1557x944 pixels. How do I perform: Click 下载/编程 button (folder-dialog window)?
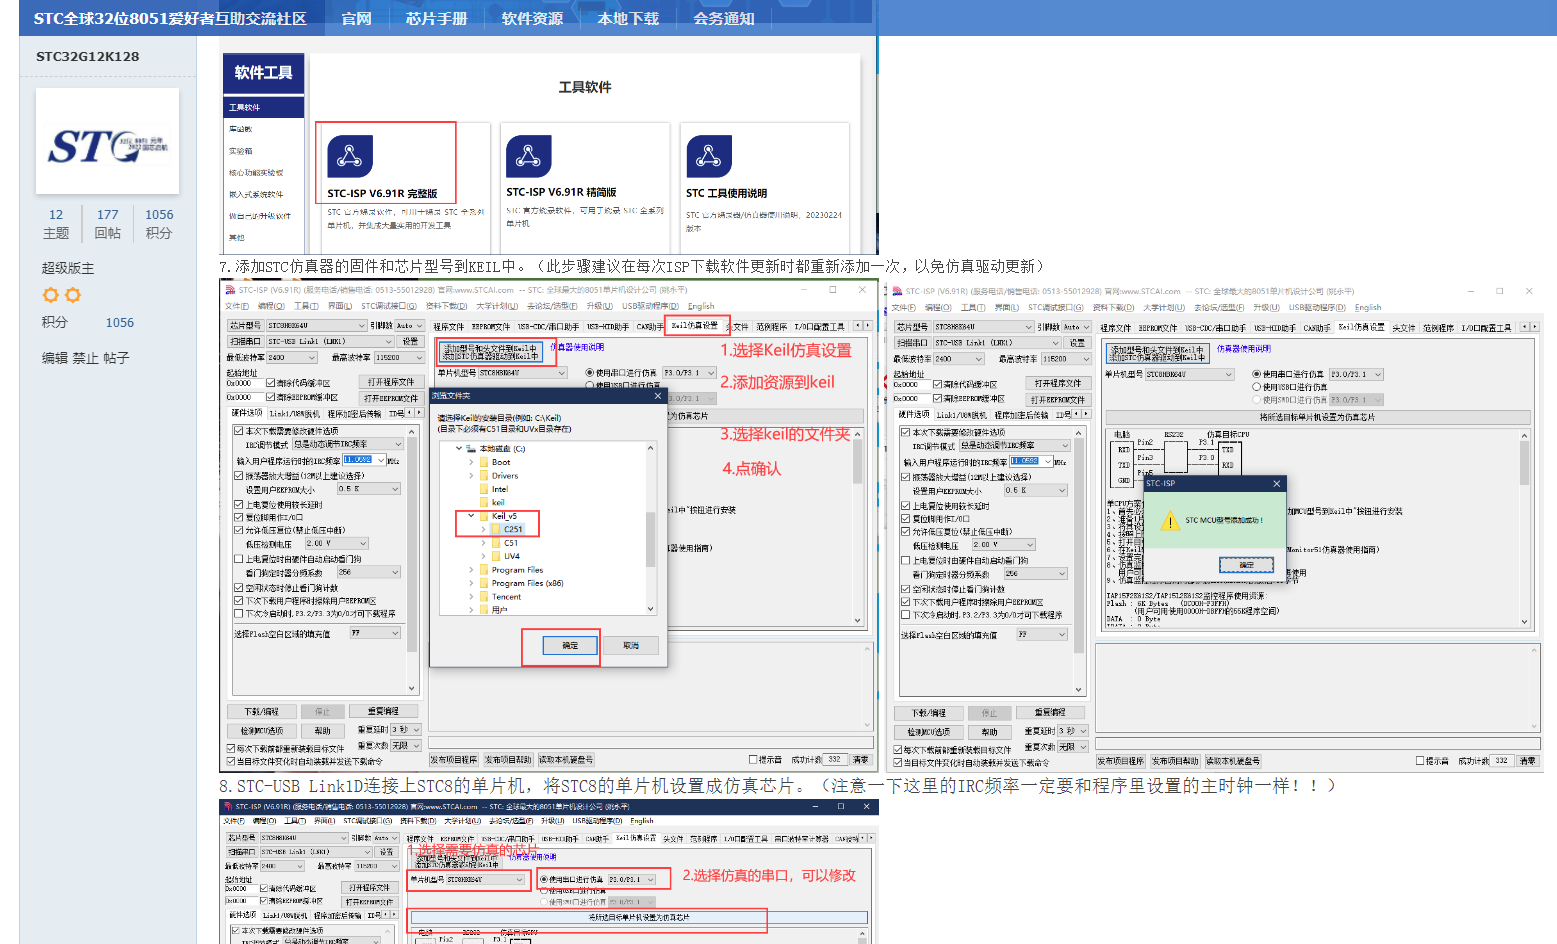(261, 712)
